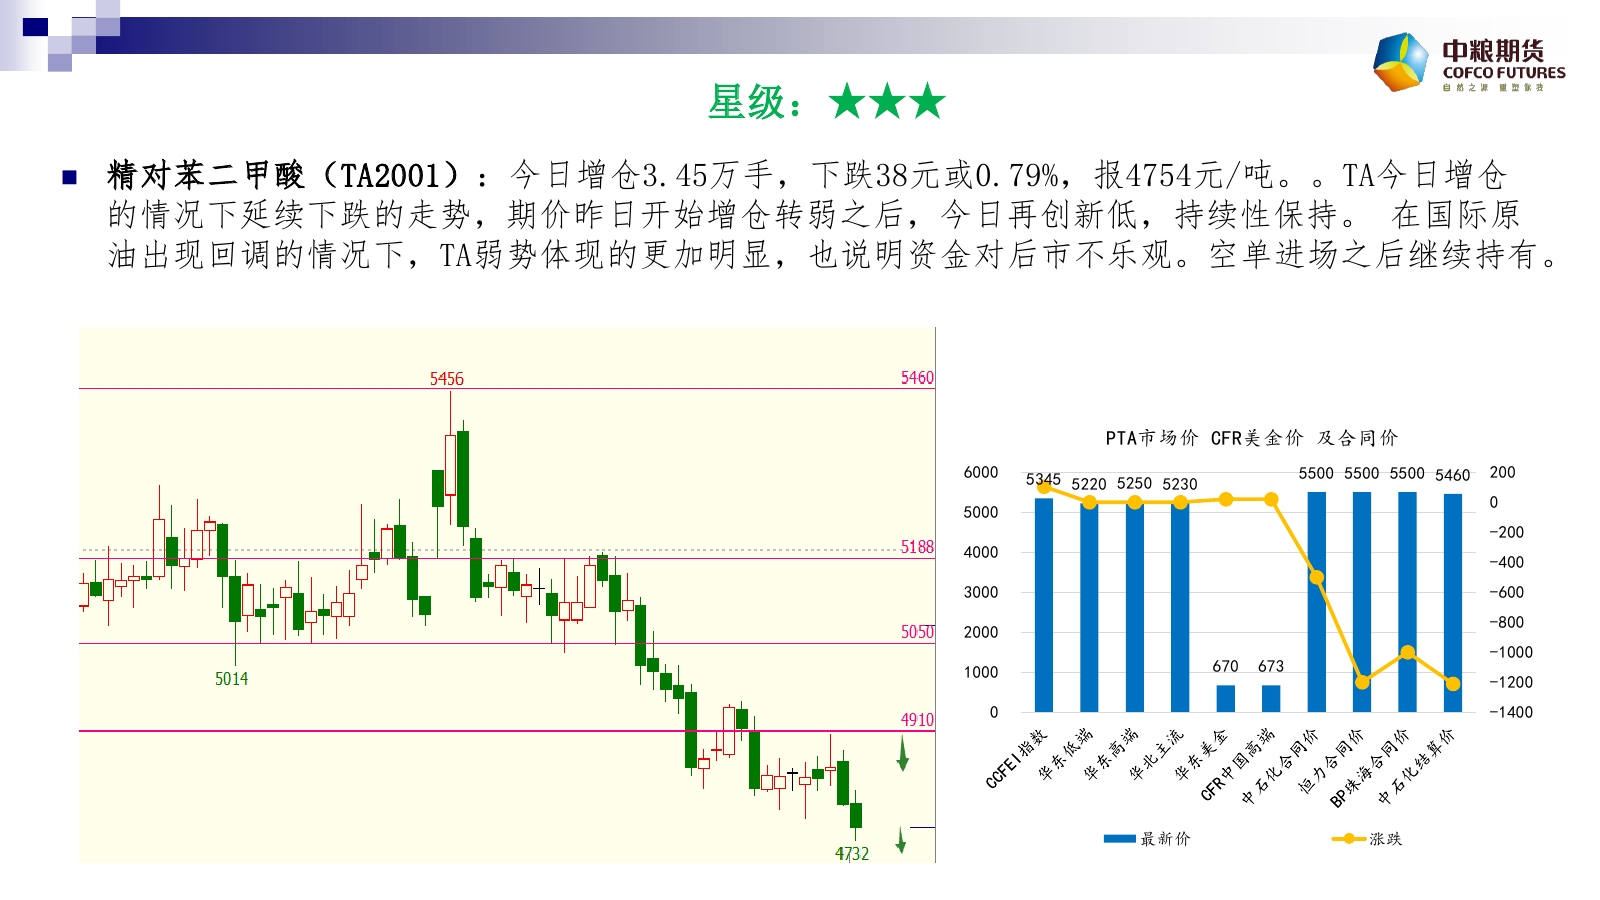Click the blue 最新价 legend swatch
This screenshot has width=1600, height=900.
point(1119,839)
